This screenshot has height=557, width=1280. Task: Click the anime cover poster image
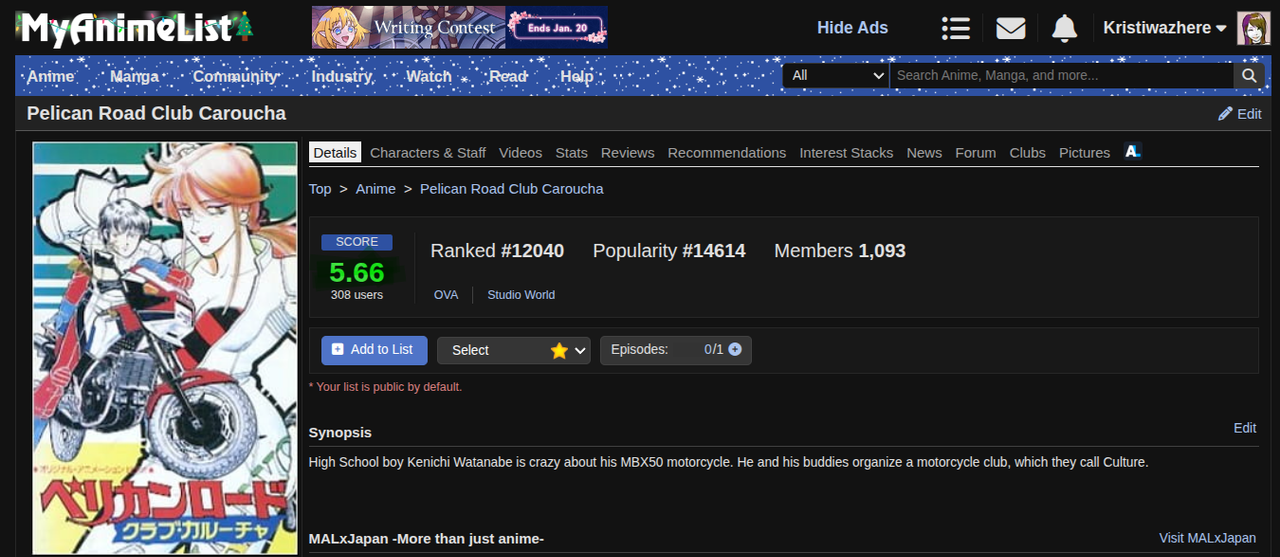[x=165, y=348]
